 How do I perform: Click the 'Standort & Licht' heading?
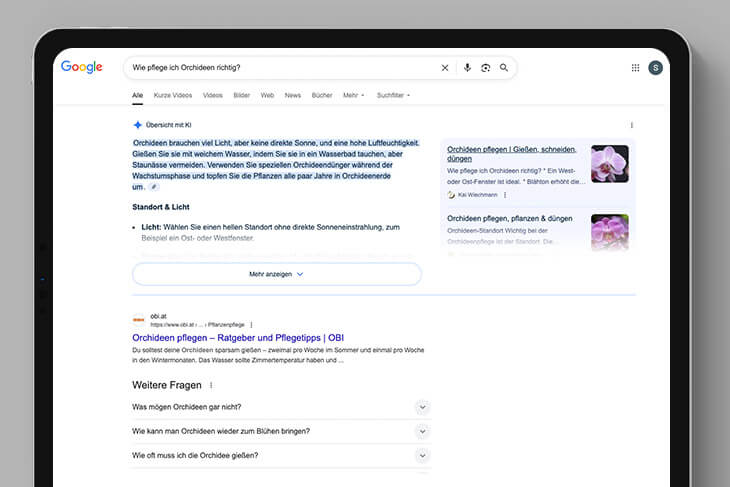click(161, 207)
